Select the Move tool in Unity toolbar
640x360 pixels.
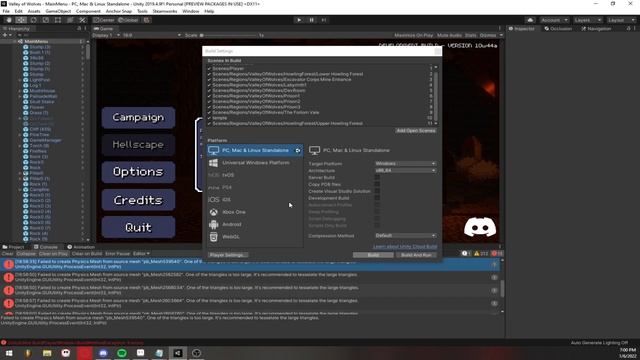pyautogui.click(x=21, y=20)
